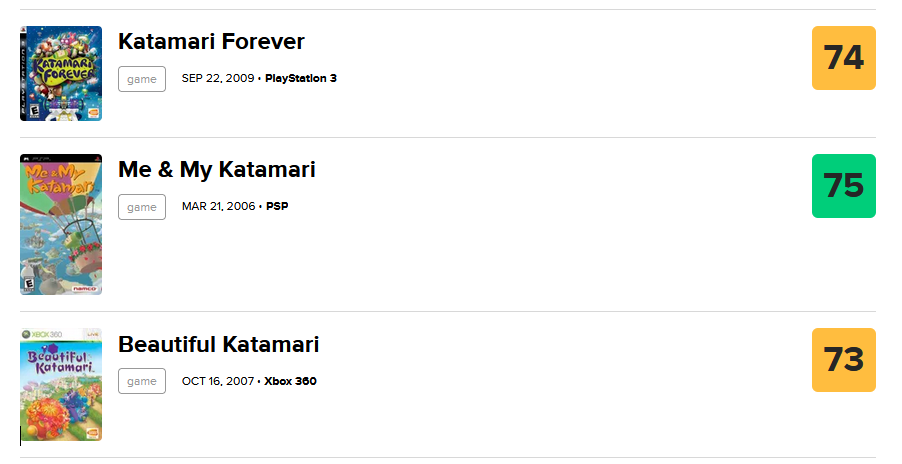This screenshot has height=464, width=902.
Task: Select the Xbox 360 platform label
Action: 291,381
